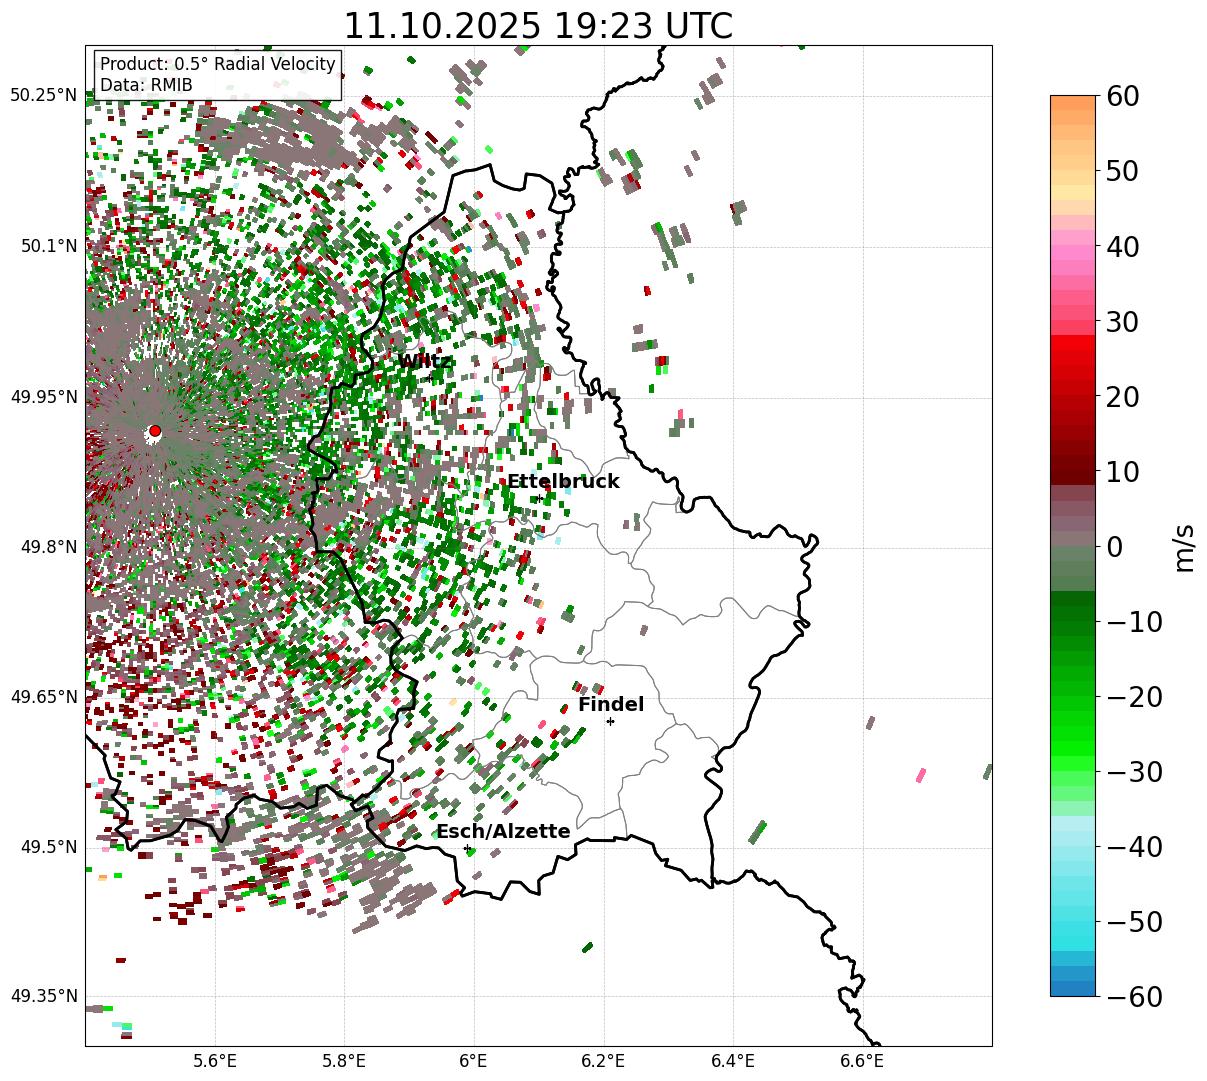Click the 5.6°E longitude label
1207x1081 pixels.
coord(215,1061)
